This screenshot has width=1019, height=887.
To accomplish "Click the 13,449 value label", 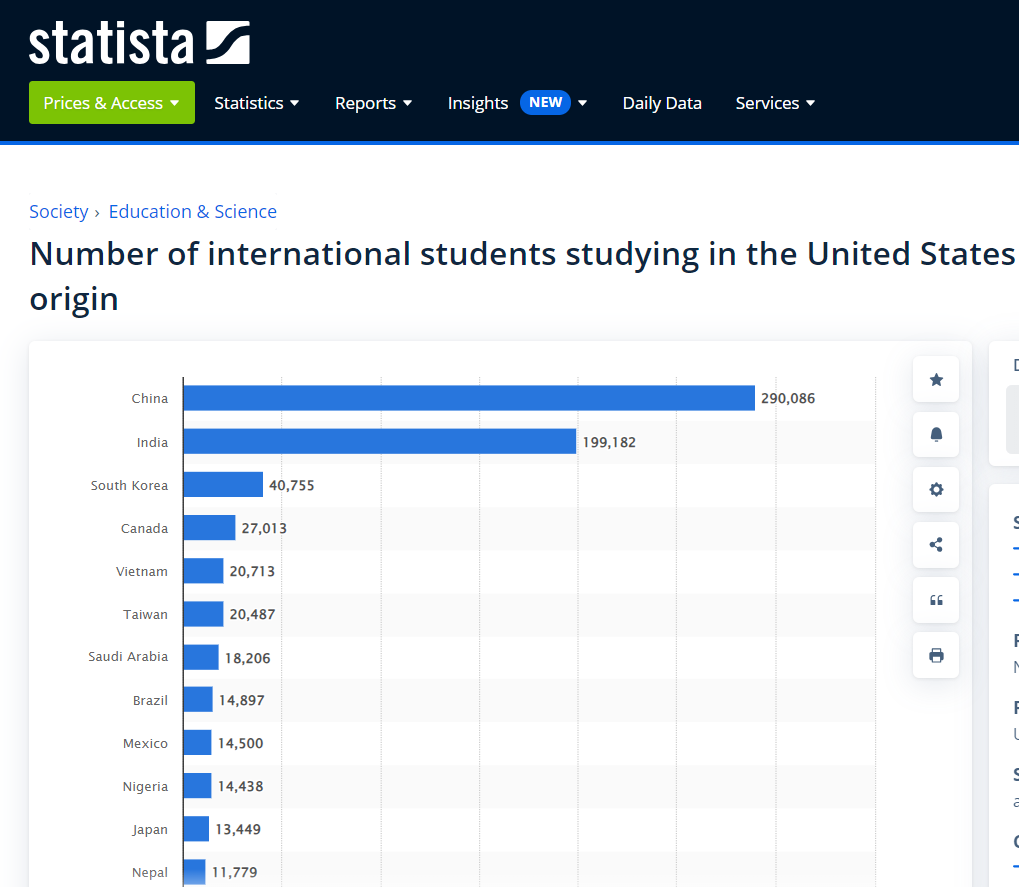I will [x=238, y=829].
